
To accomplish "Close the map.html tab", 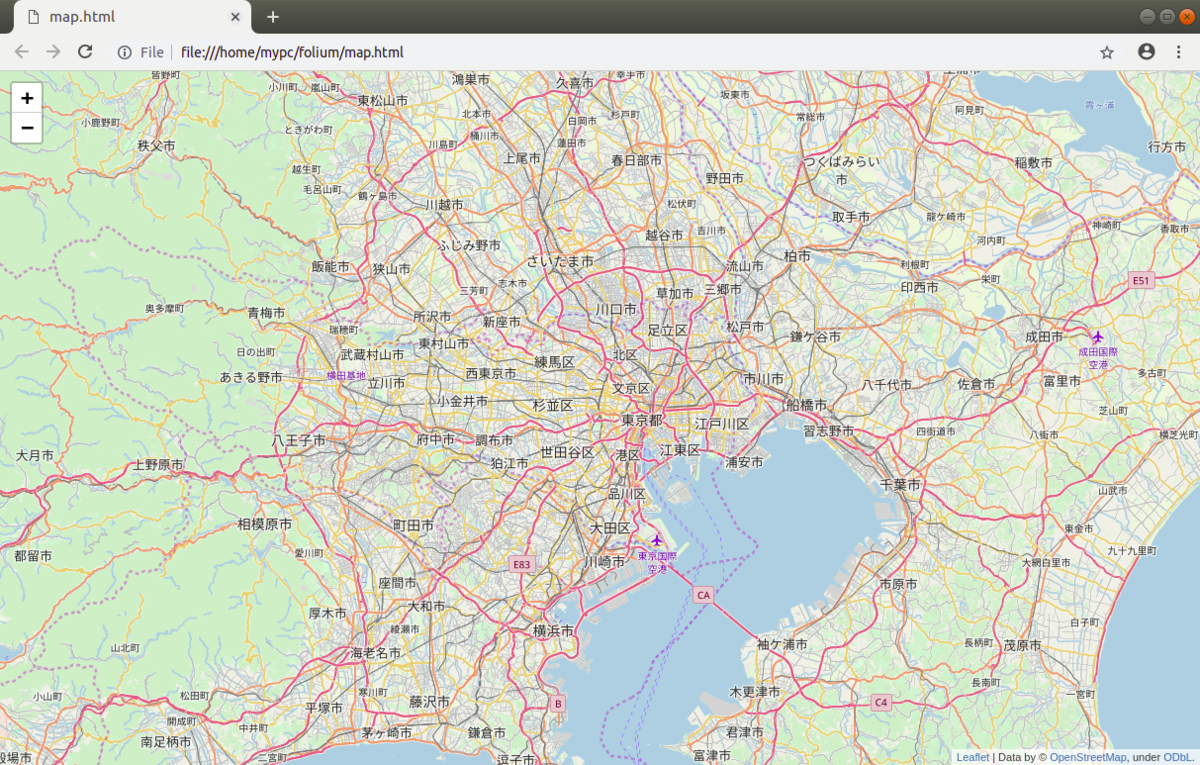I will [236, 17].
